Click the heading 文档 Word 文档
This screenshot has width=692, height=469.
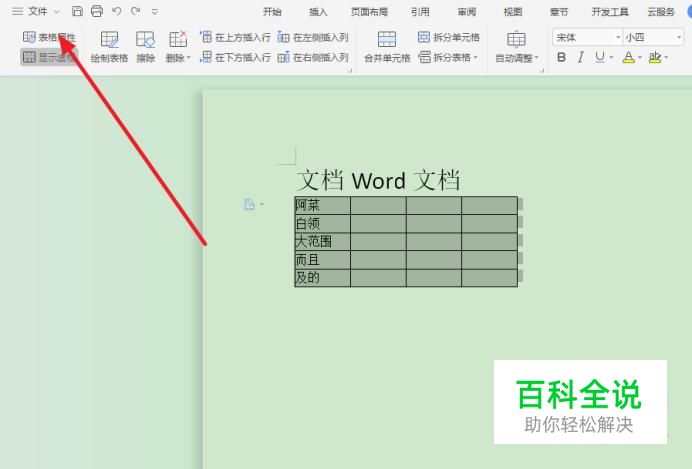click(x=379, y=180)
